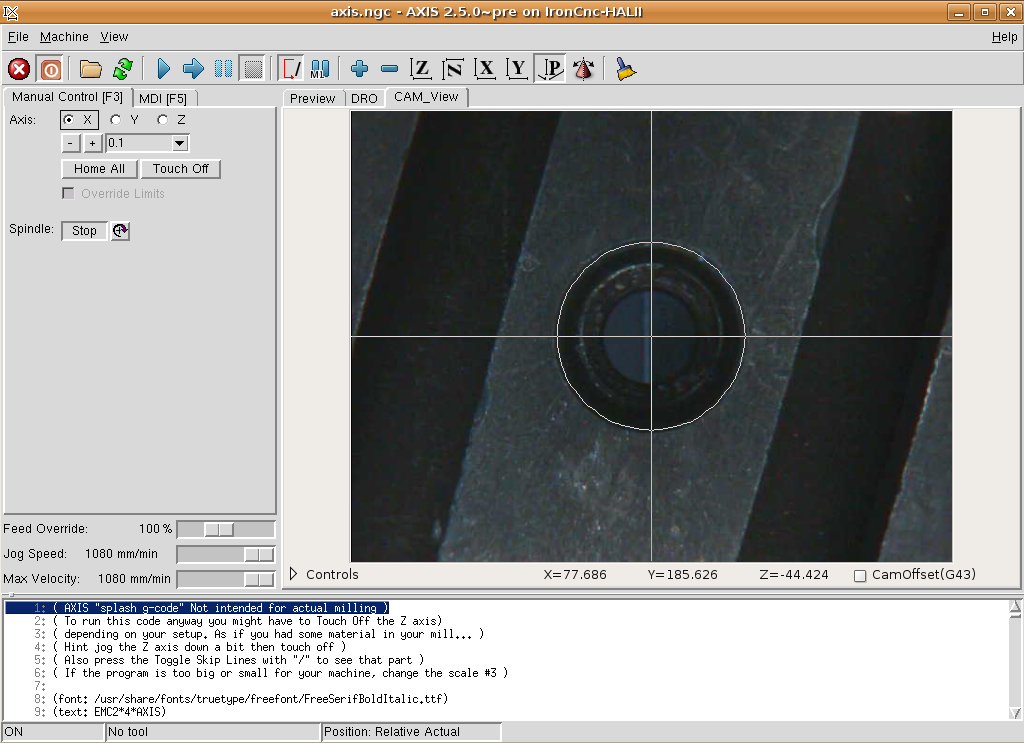1024x743 pixels.
Task: Start spindle rotation icon next to Stop
Action: (x=120, y=230)
